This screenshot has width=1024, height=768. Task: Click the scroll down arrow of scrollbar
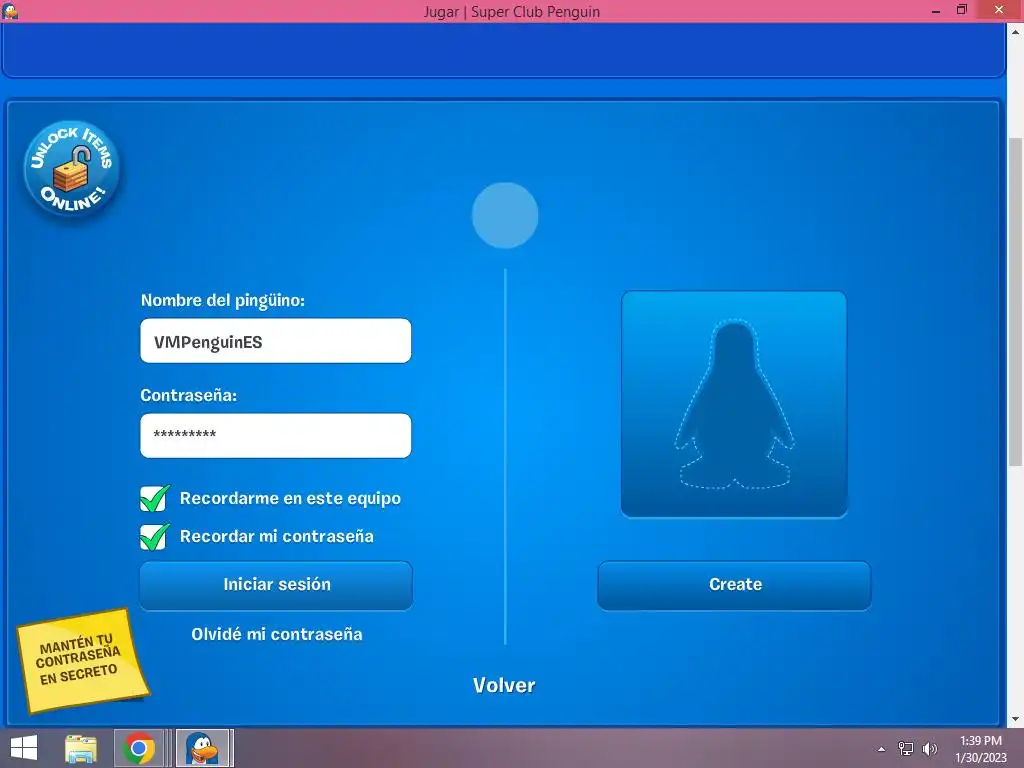[1016, 720]
